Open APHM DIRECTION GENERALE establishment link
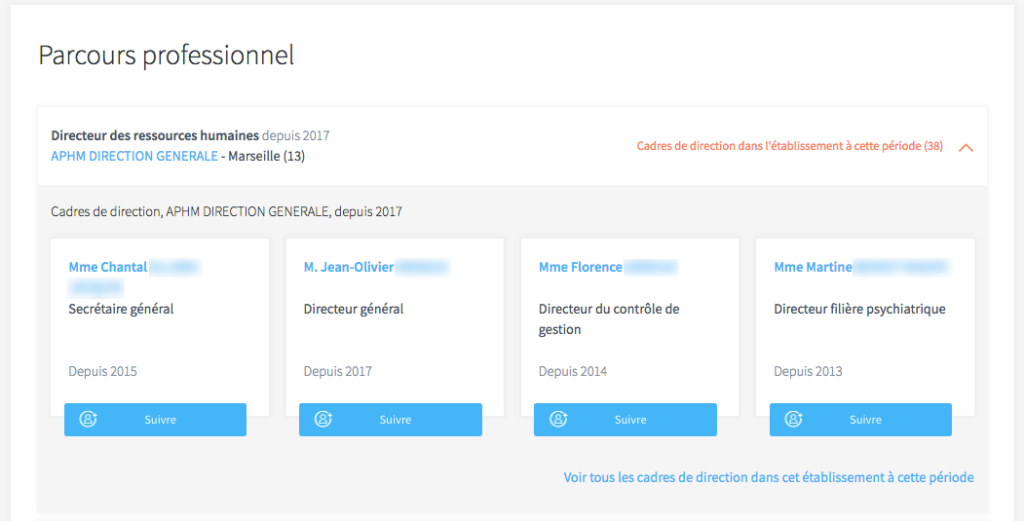The height and width of the screenshot is (521, 1024). [134, 156]
